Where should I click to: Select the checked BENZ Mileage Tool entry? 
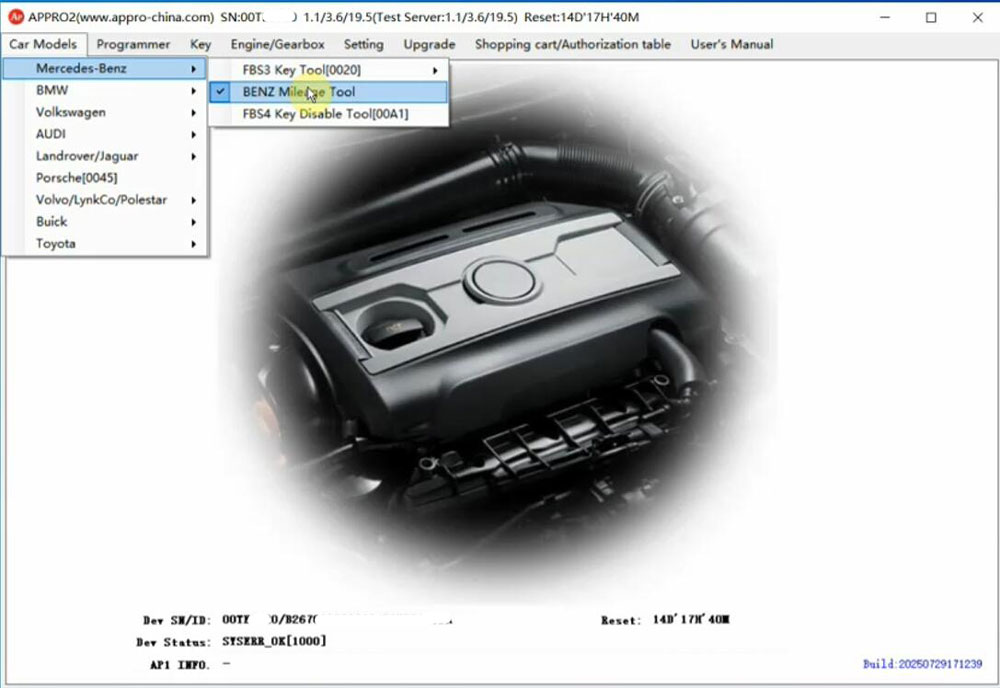pyautogui.click(x=298, y=92)
